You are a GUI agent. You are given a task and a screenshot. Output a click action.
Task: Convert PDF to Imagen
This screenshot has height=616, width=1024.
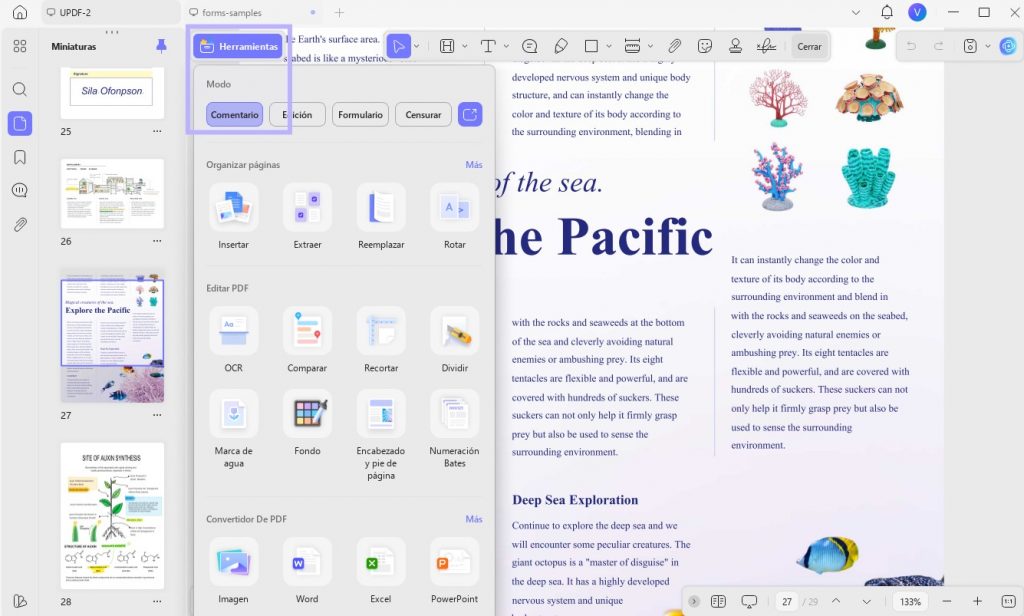pyautogui.click(x=233, y=572)
